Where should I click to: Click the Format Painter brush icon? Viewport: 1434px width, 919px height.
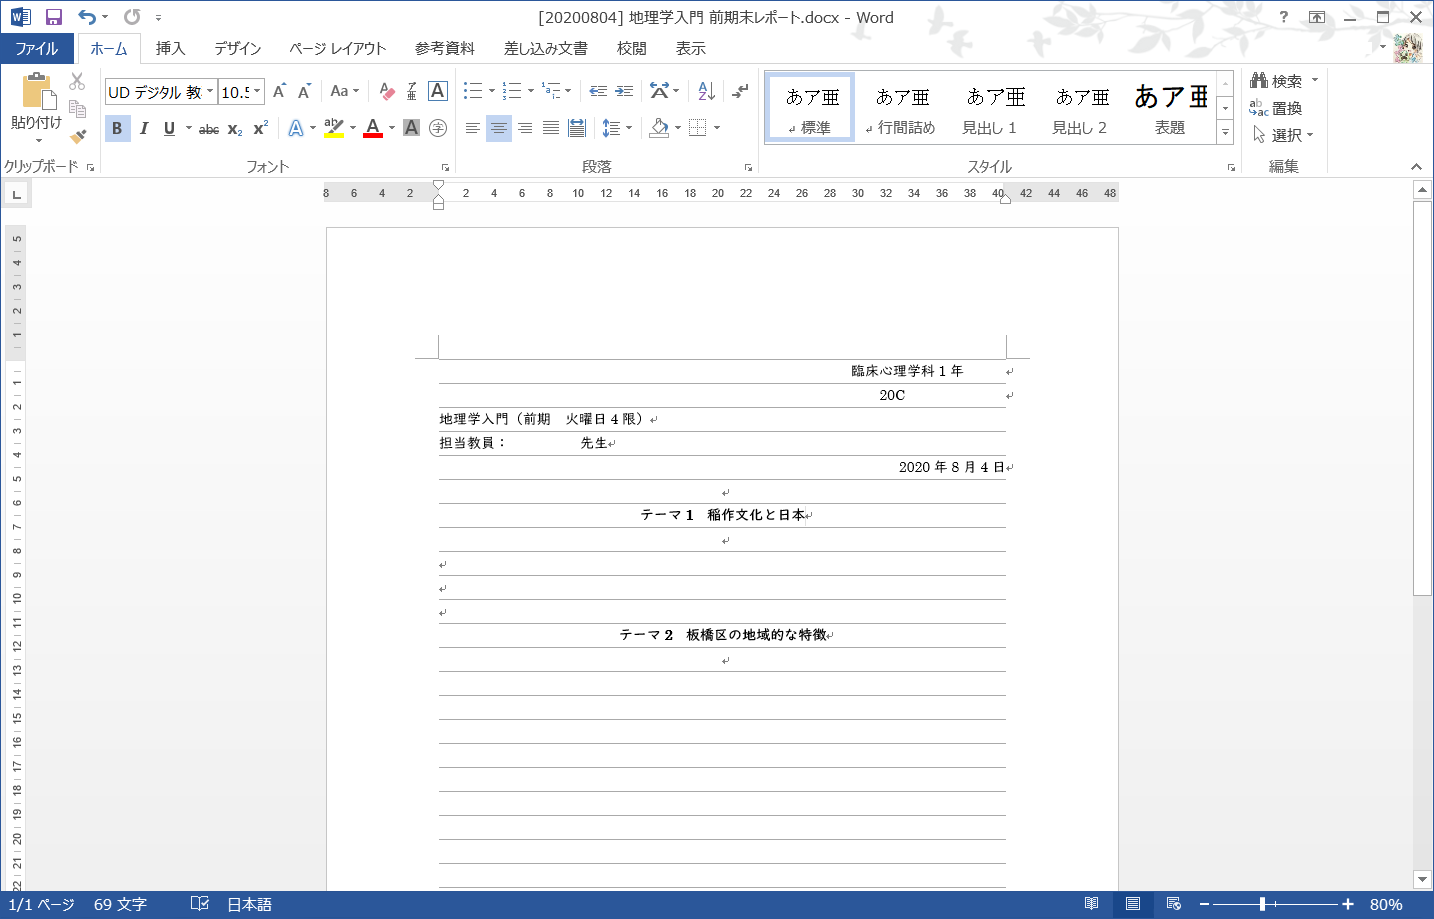78,136
